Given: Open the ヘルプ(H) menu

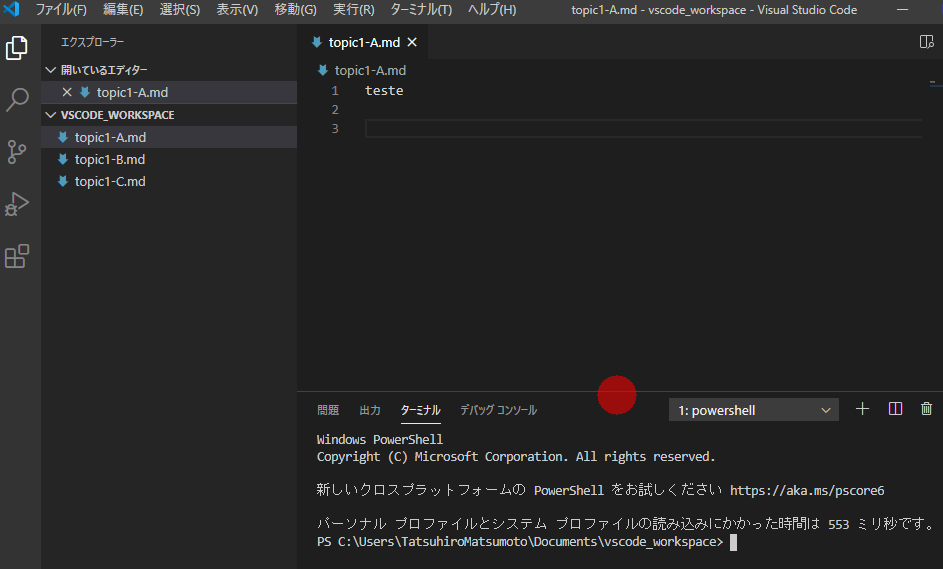Looking at the screenshot, I should [x=492, y=10].
